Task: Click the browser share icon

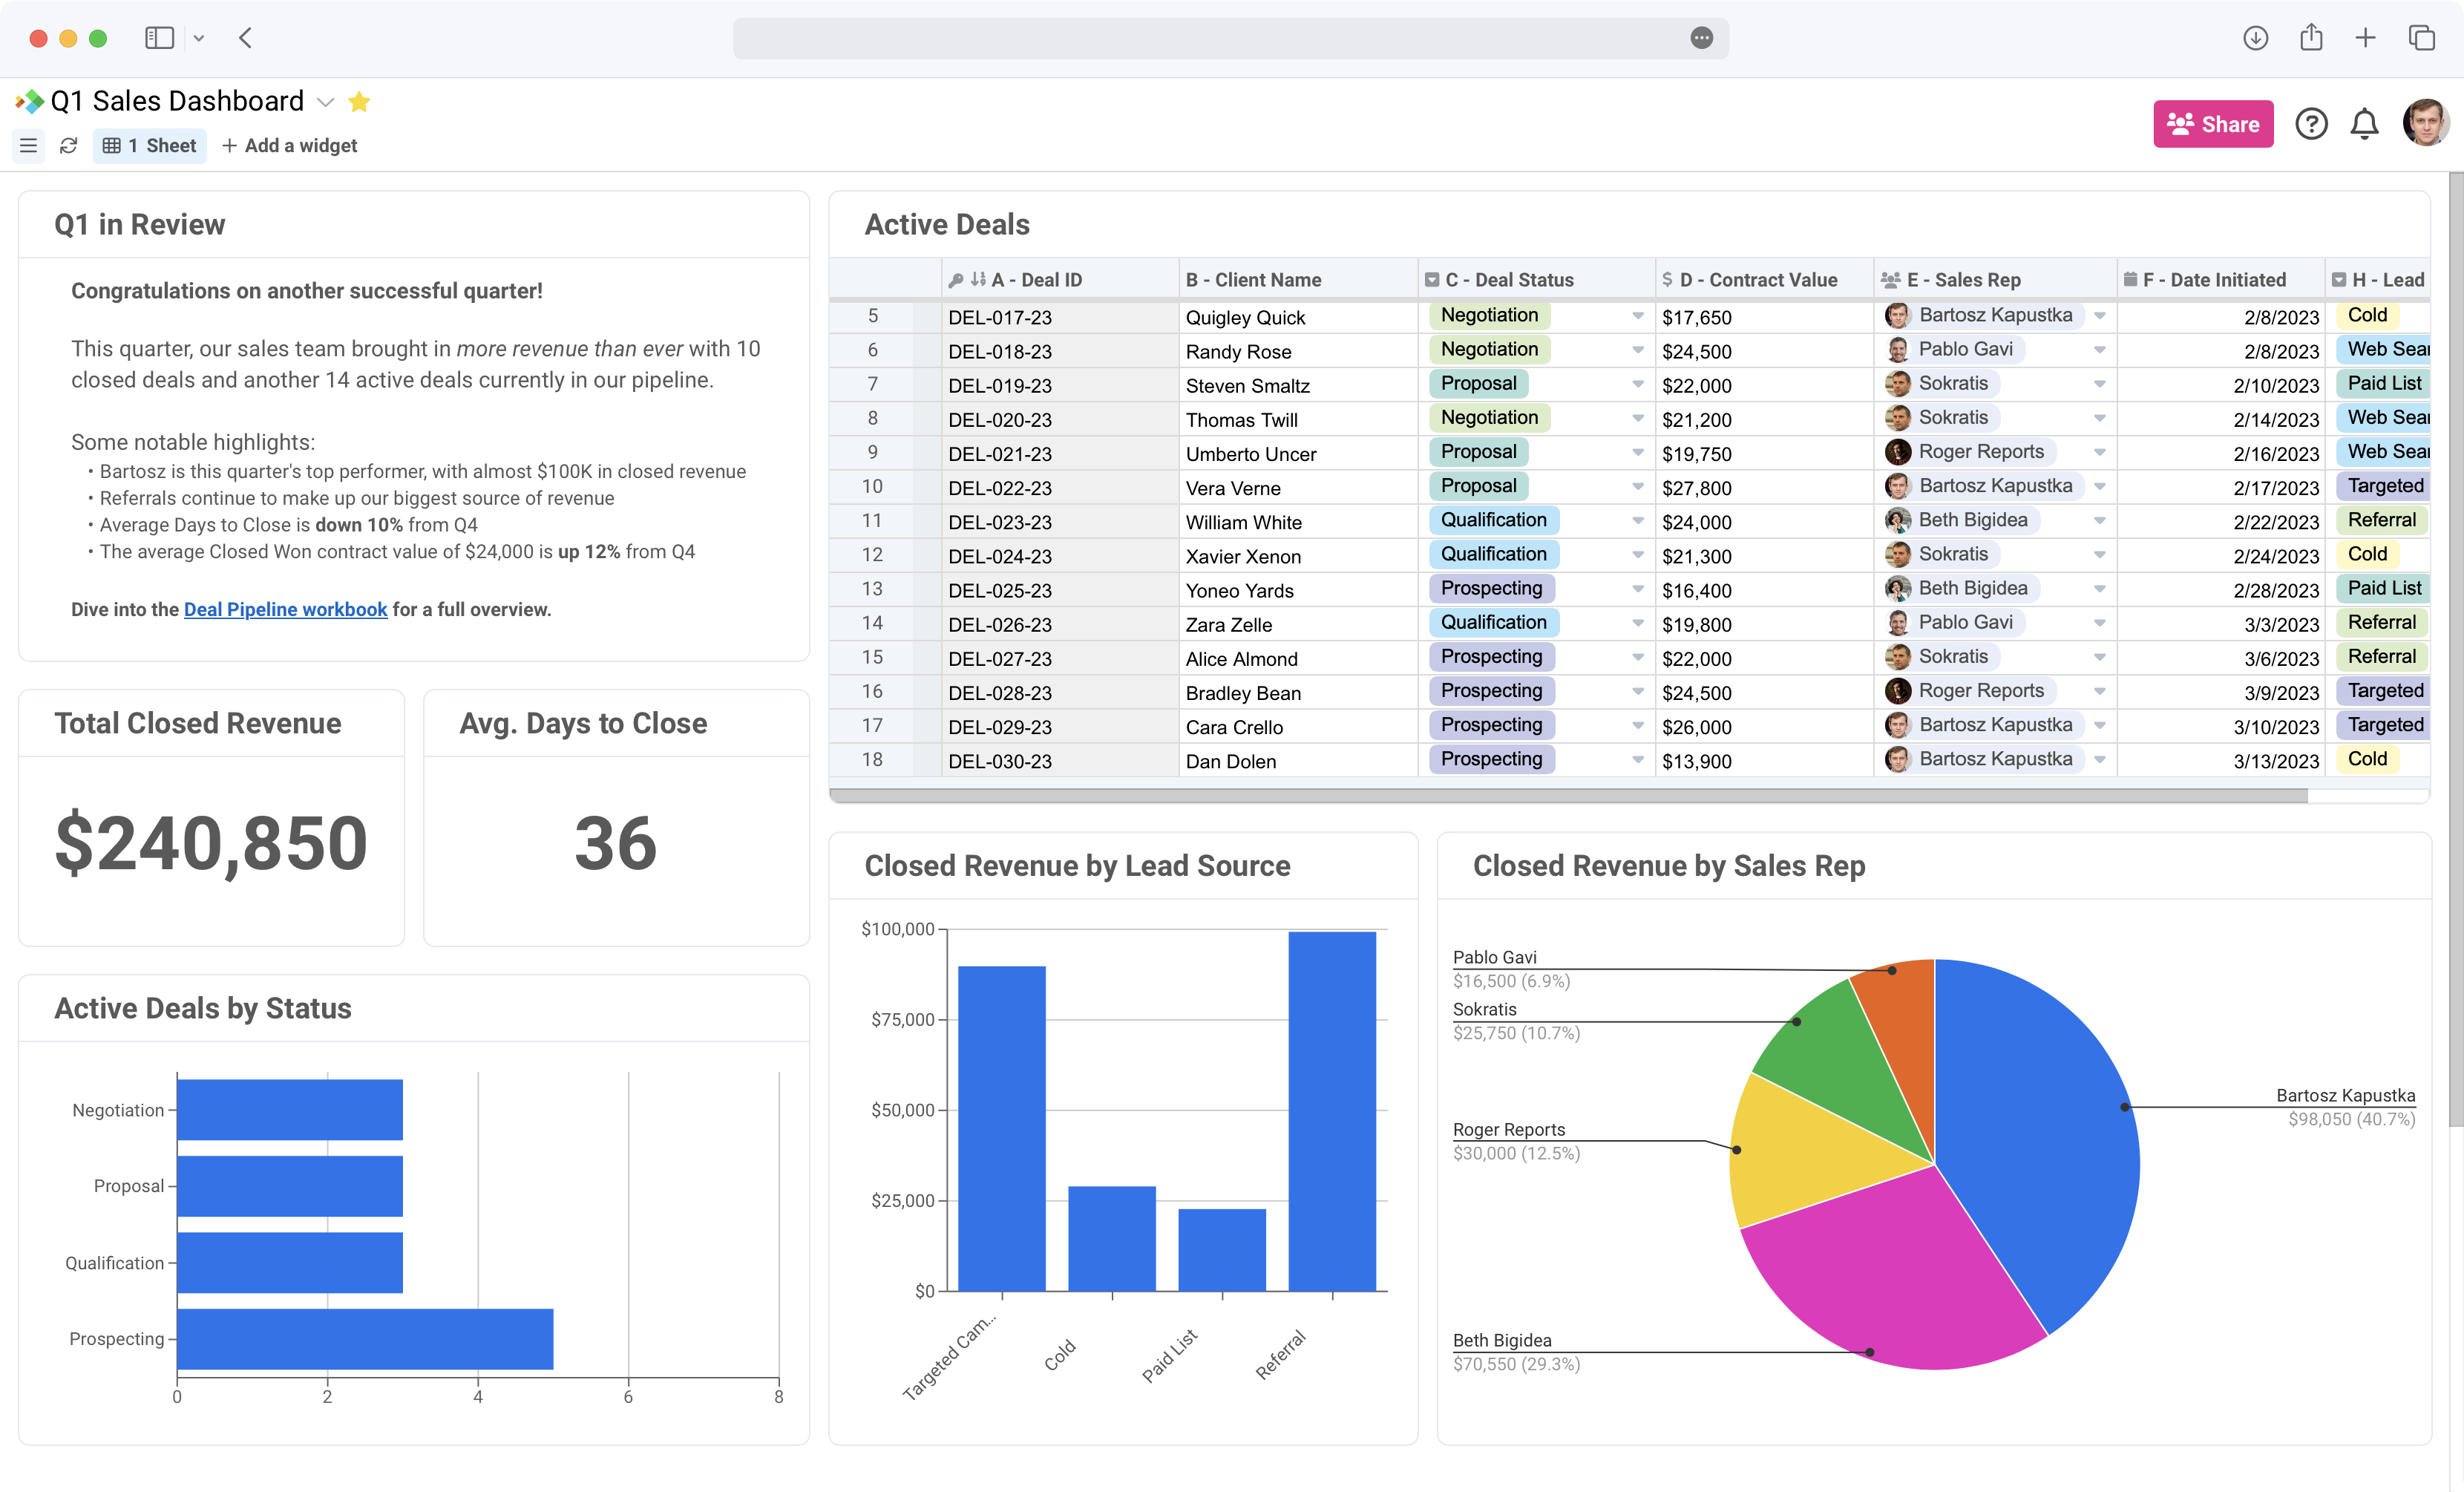Action: (2310, 38)
